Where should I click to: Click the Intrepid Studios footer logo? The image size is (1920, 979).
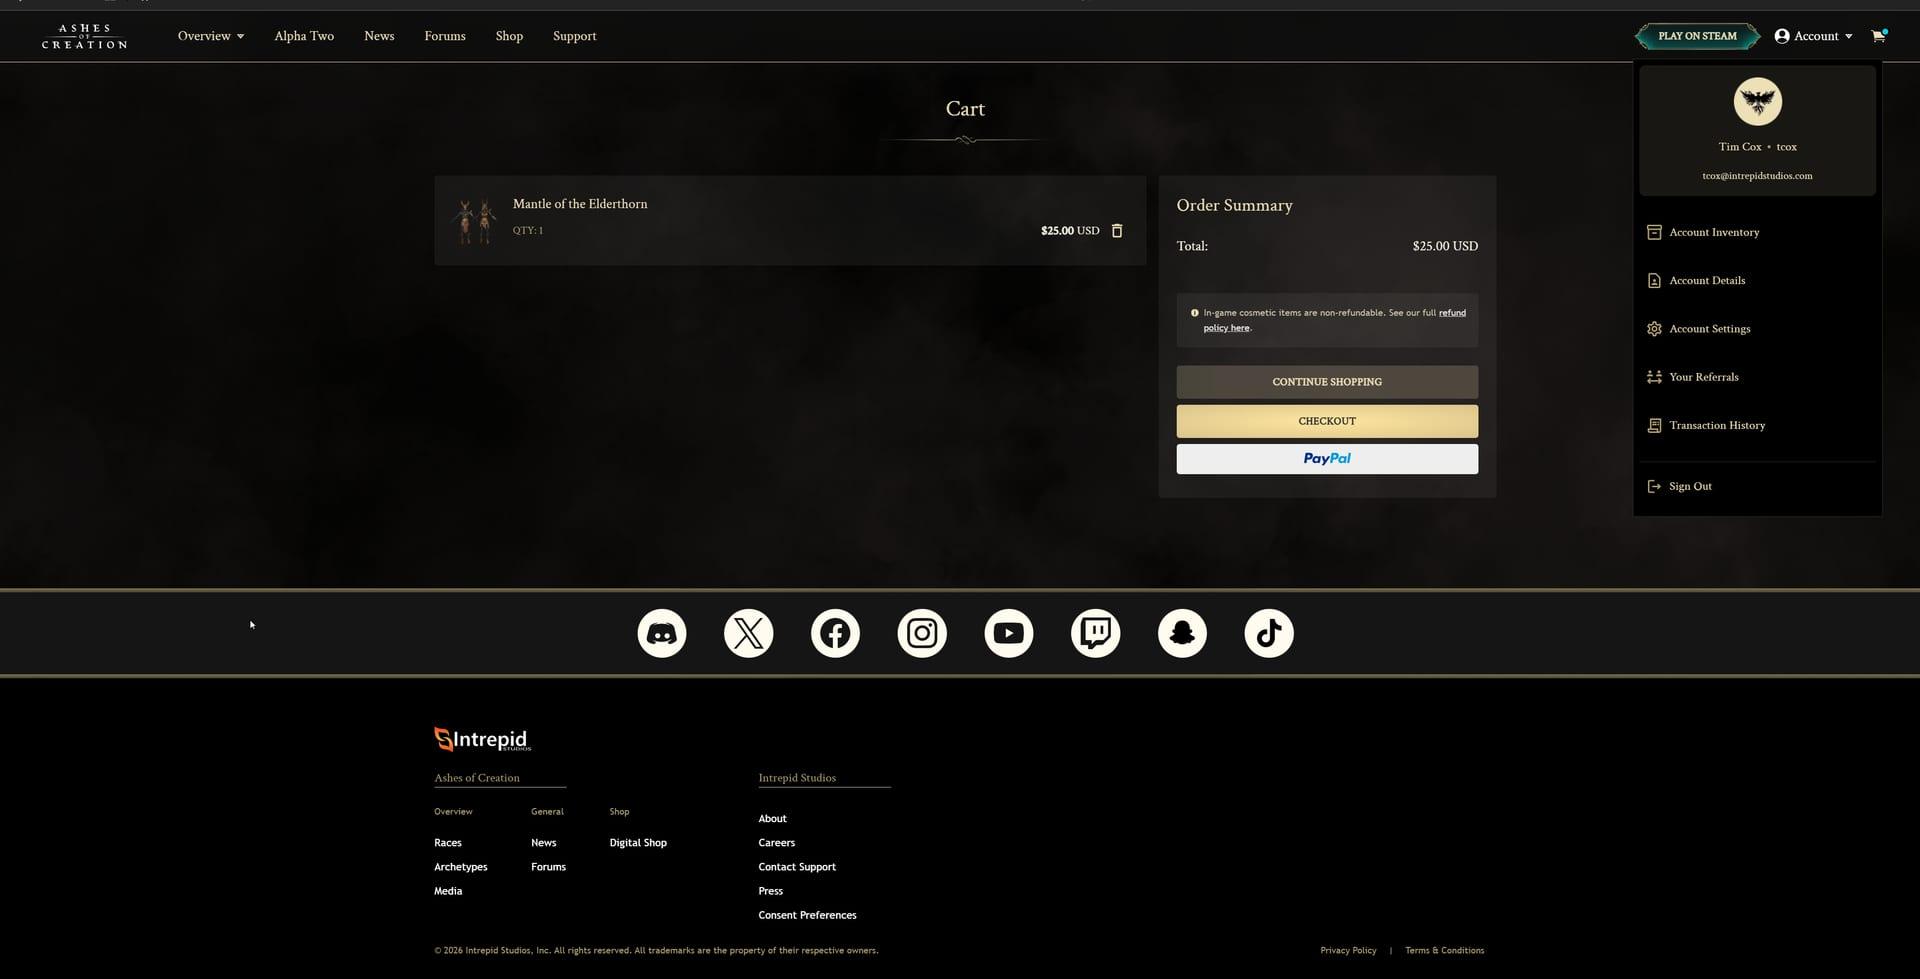[483, 739]
